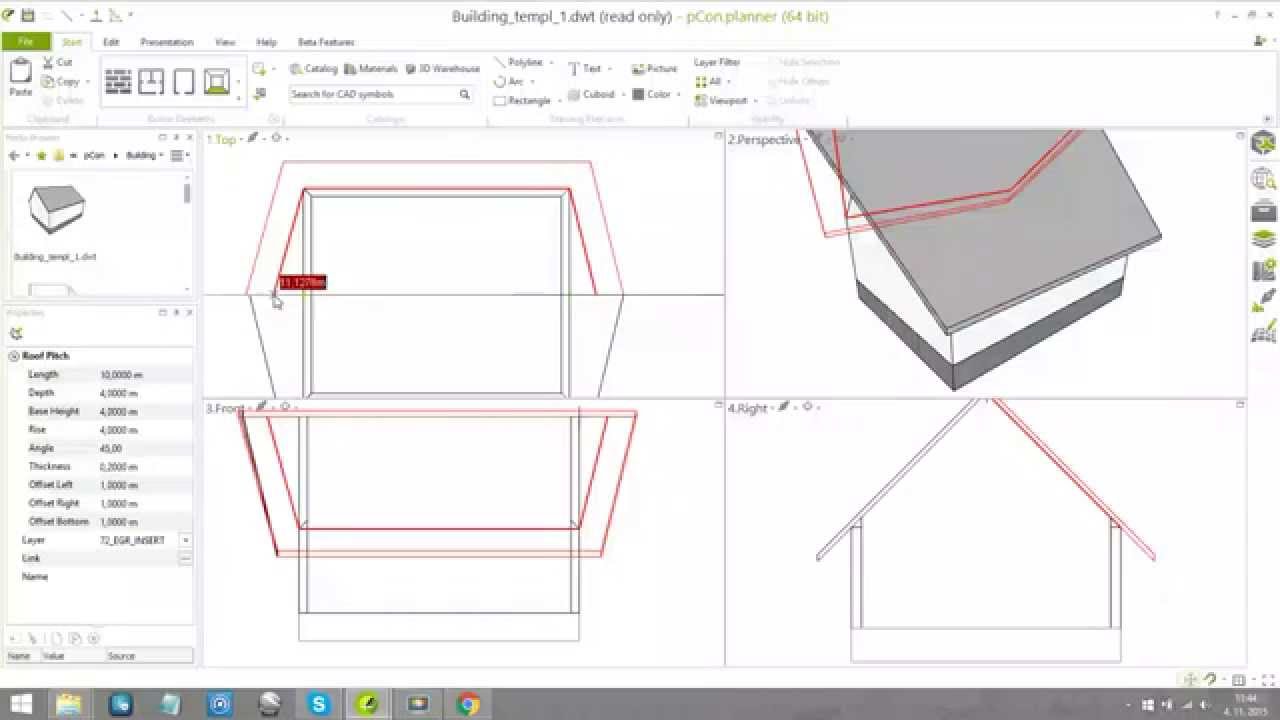Viewport: 1280px width, 720px height.
Task: Select the Arc drawing tool
Action: point(509,81)
